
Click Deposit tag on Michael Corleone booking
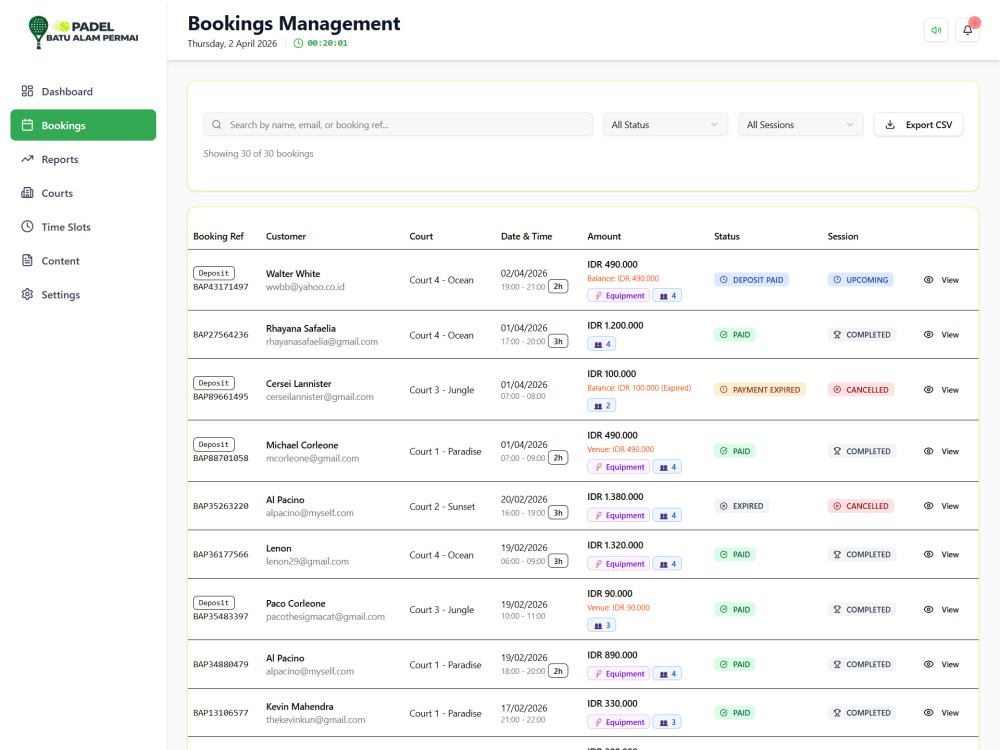pos(214,445)
